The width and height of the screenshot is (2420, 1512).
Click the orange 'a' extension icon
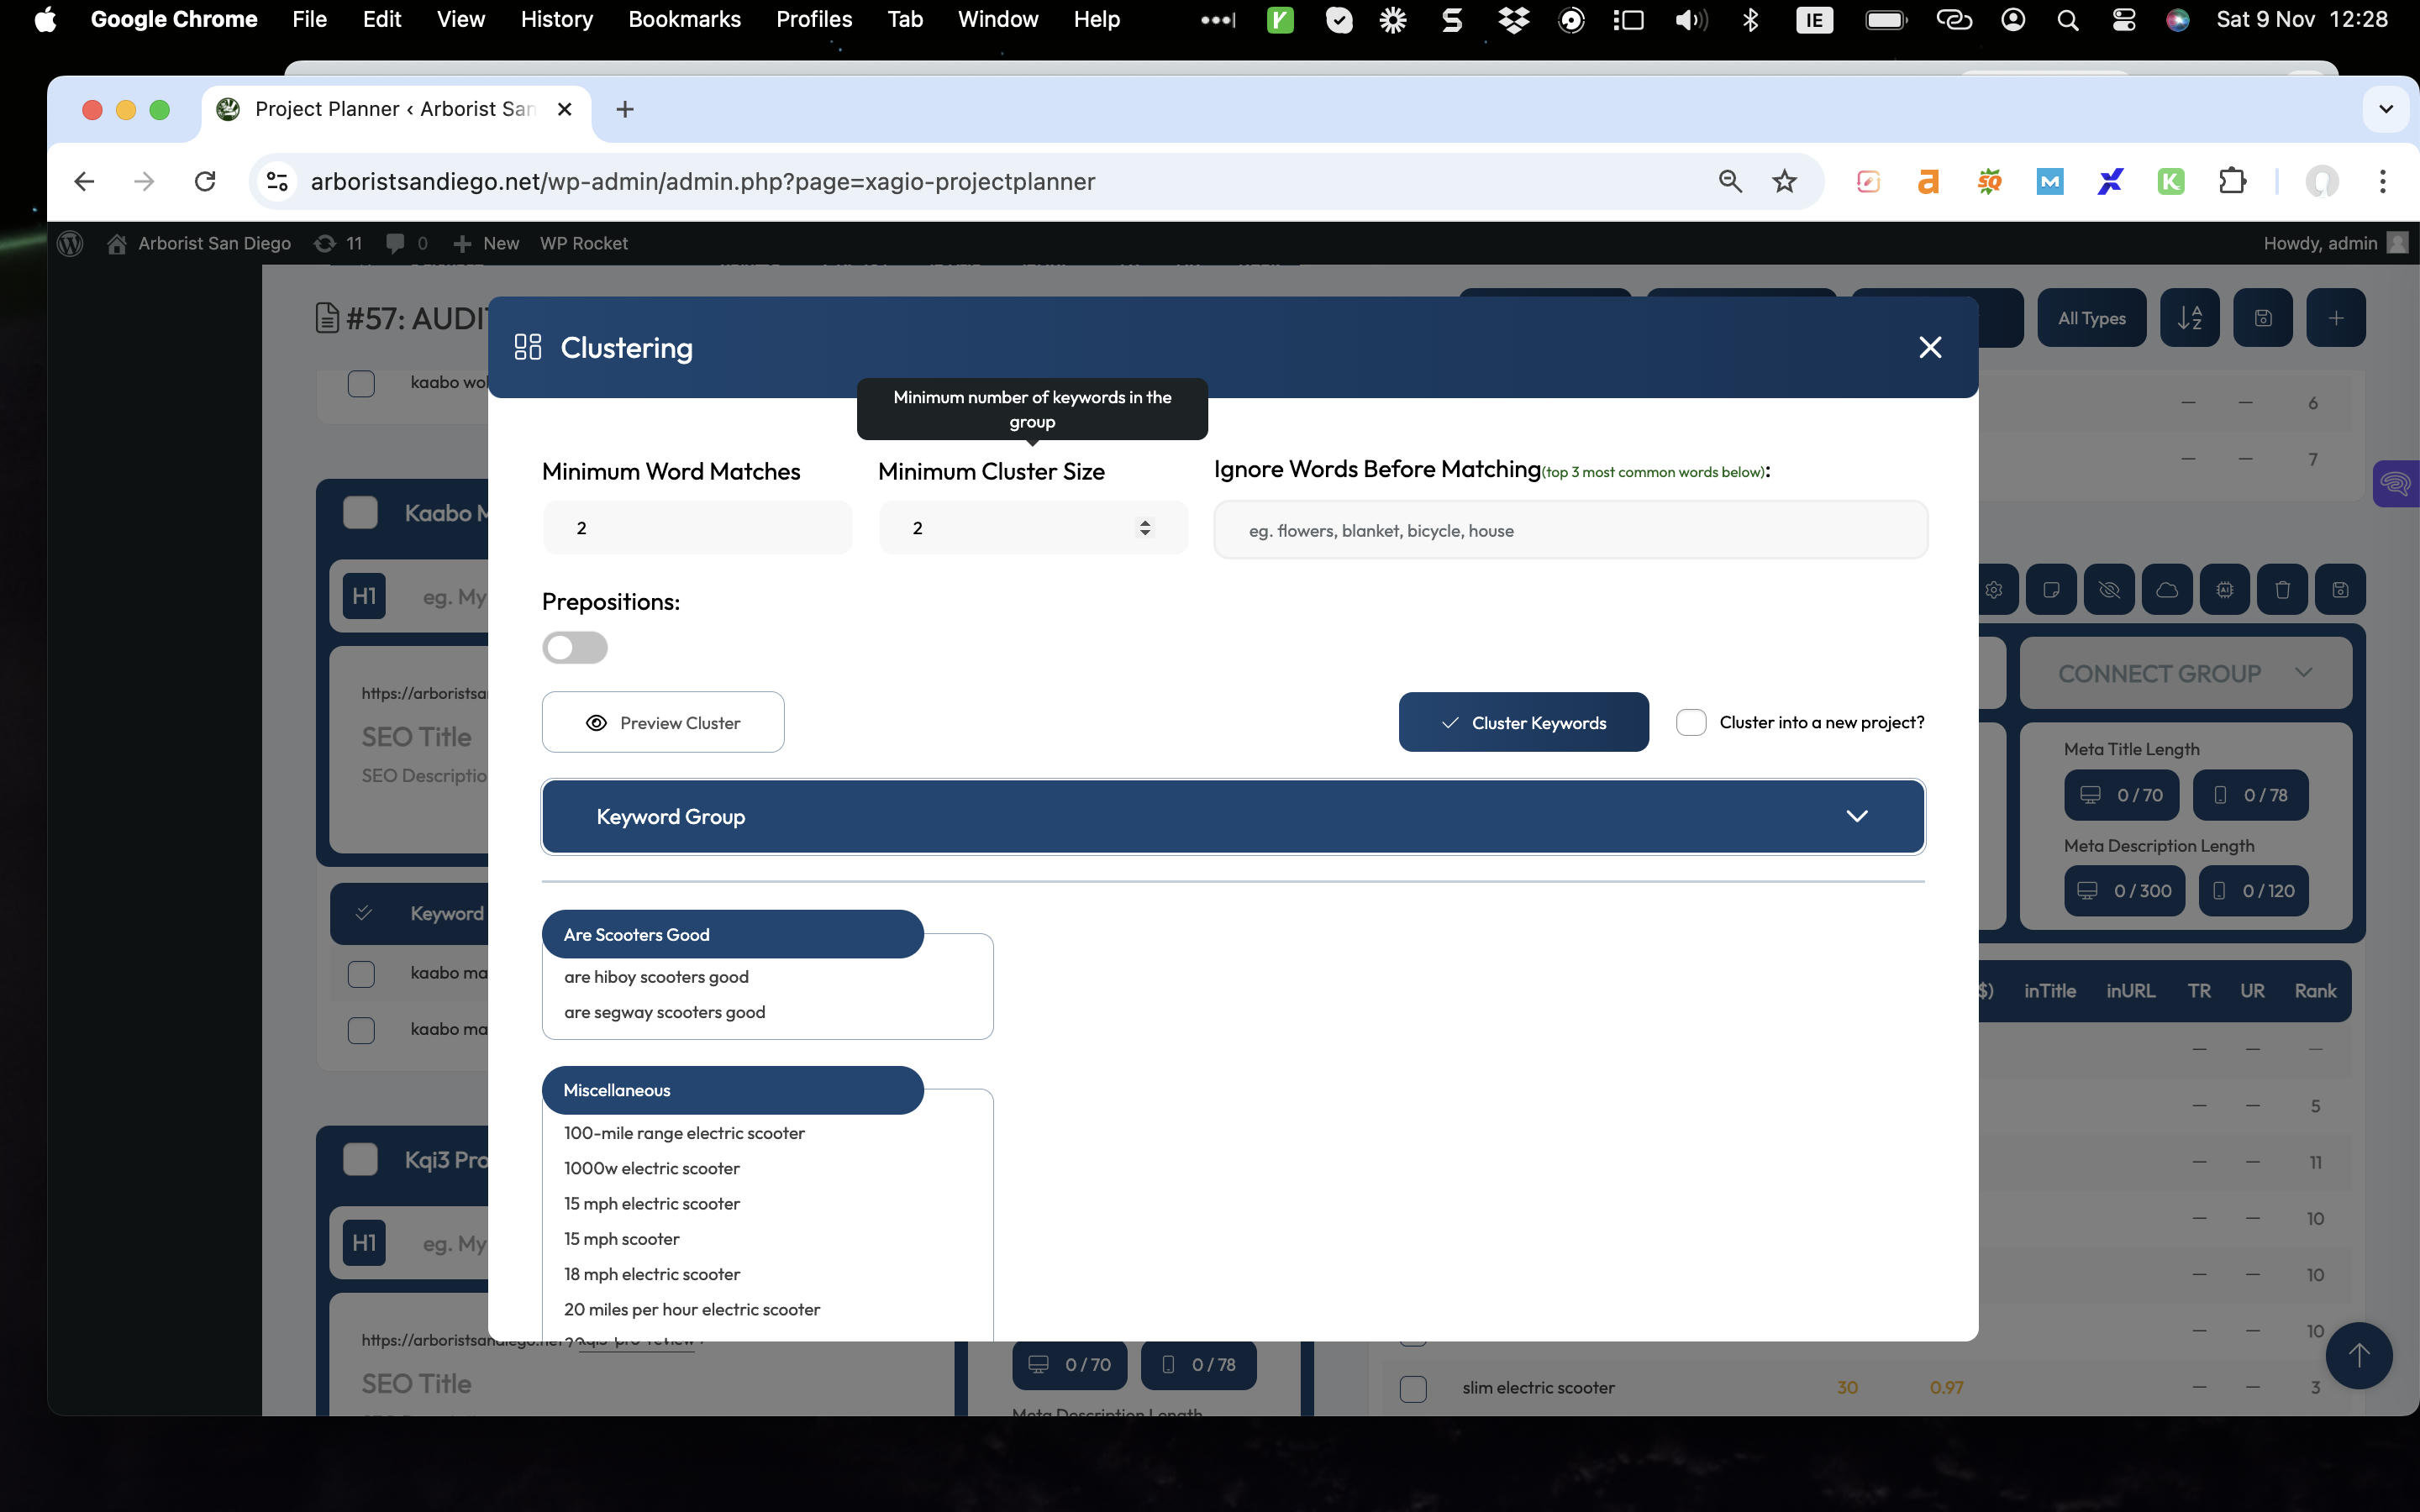[x=1928, y=181]
